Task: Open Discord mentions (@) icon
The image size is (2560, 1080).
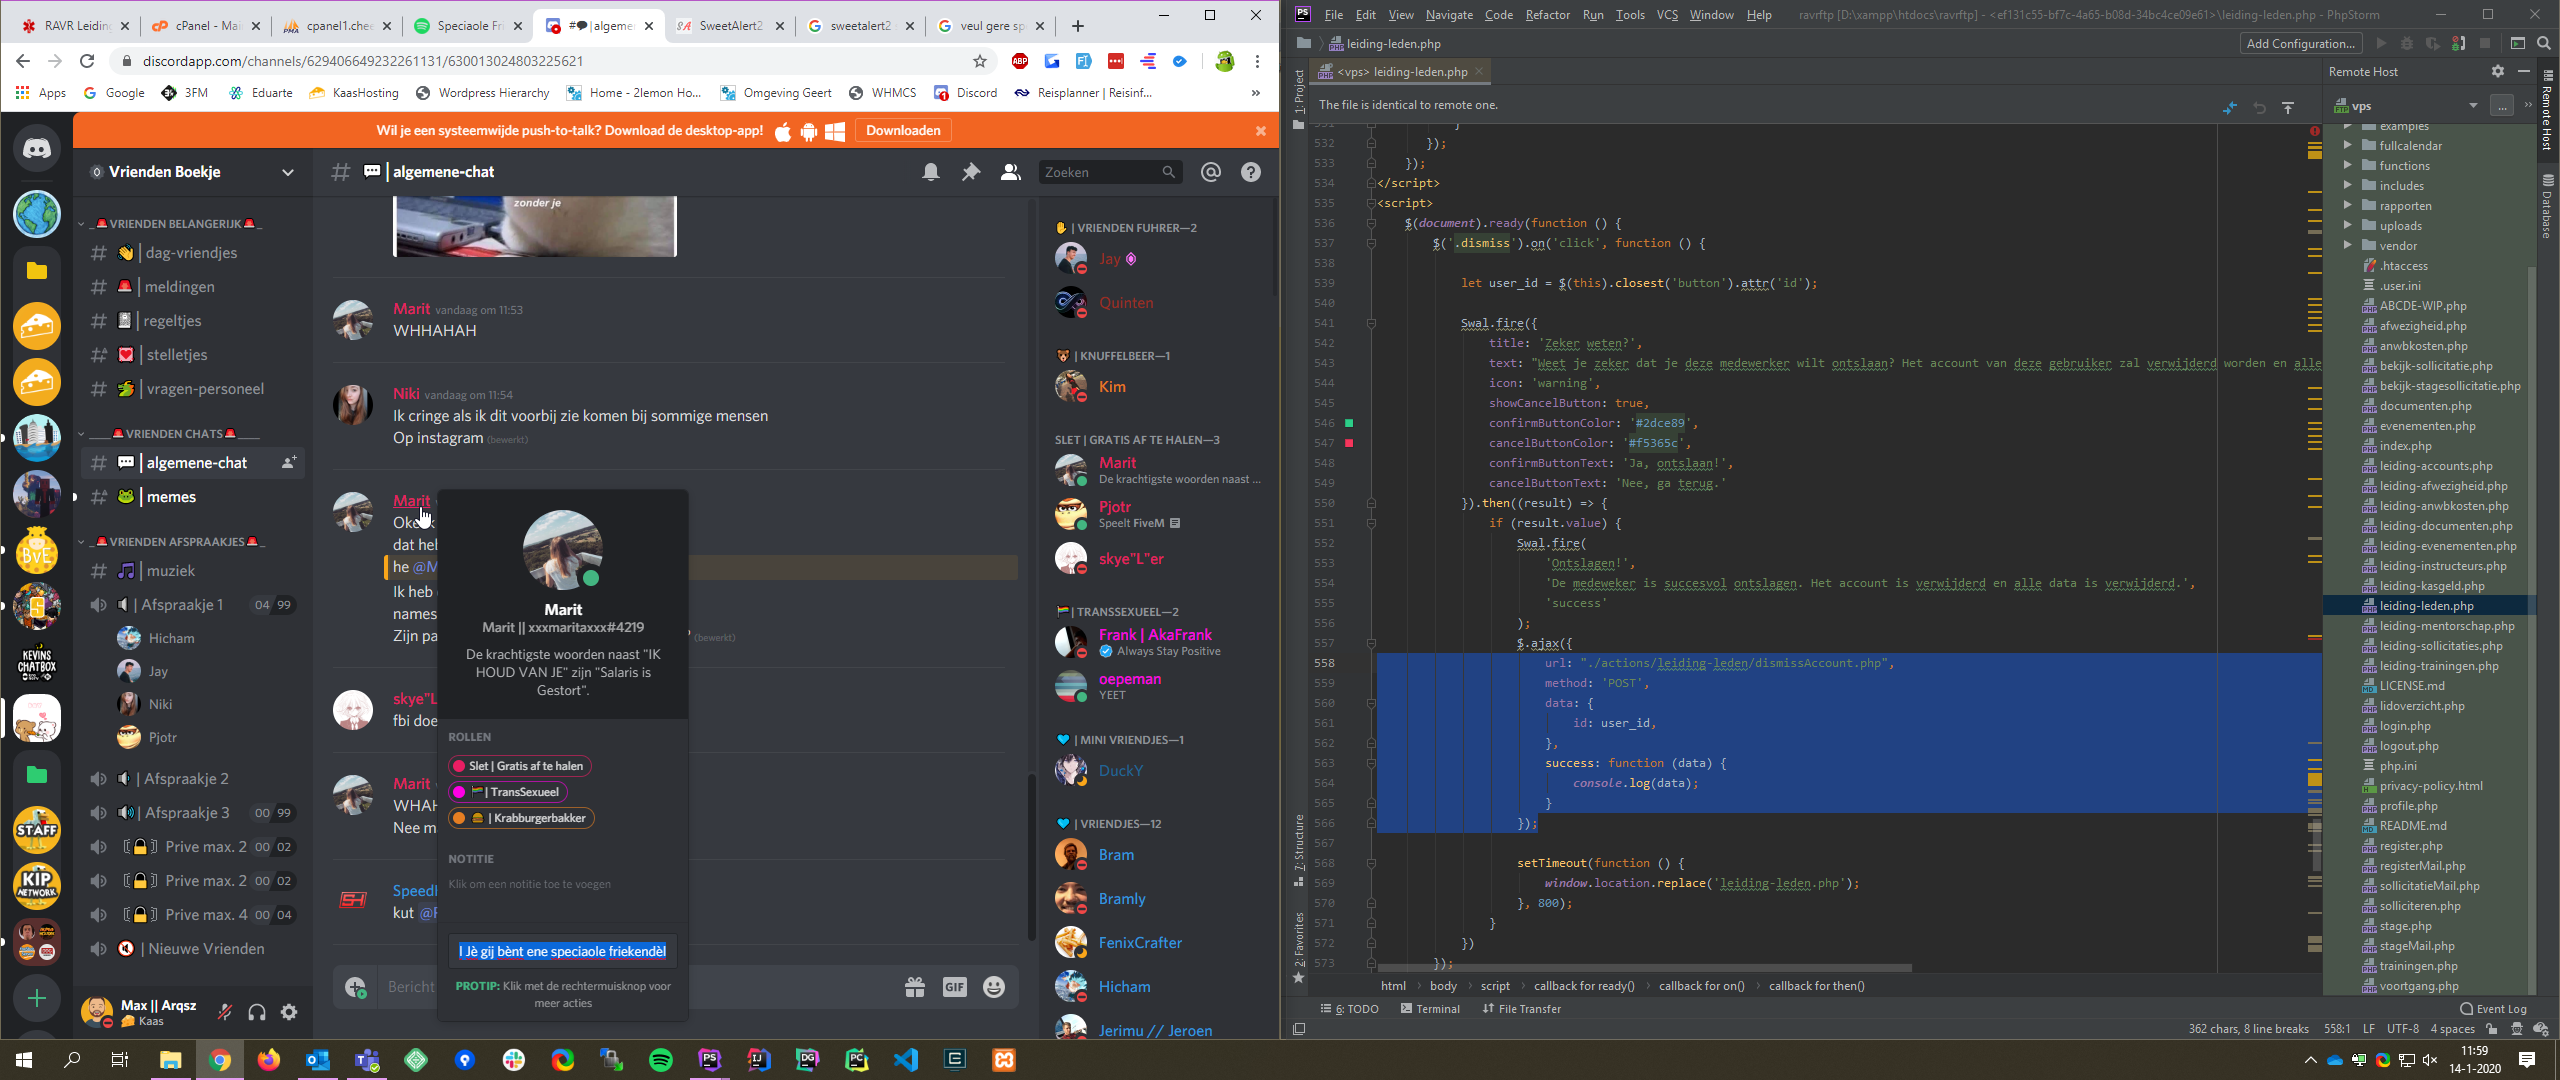Action: (x=1210, y=172)
